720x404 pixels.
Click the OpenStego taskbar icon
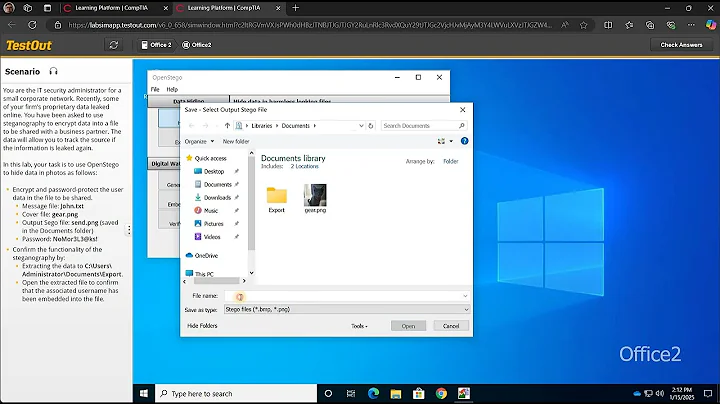[464, 393]
